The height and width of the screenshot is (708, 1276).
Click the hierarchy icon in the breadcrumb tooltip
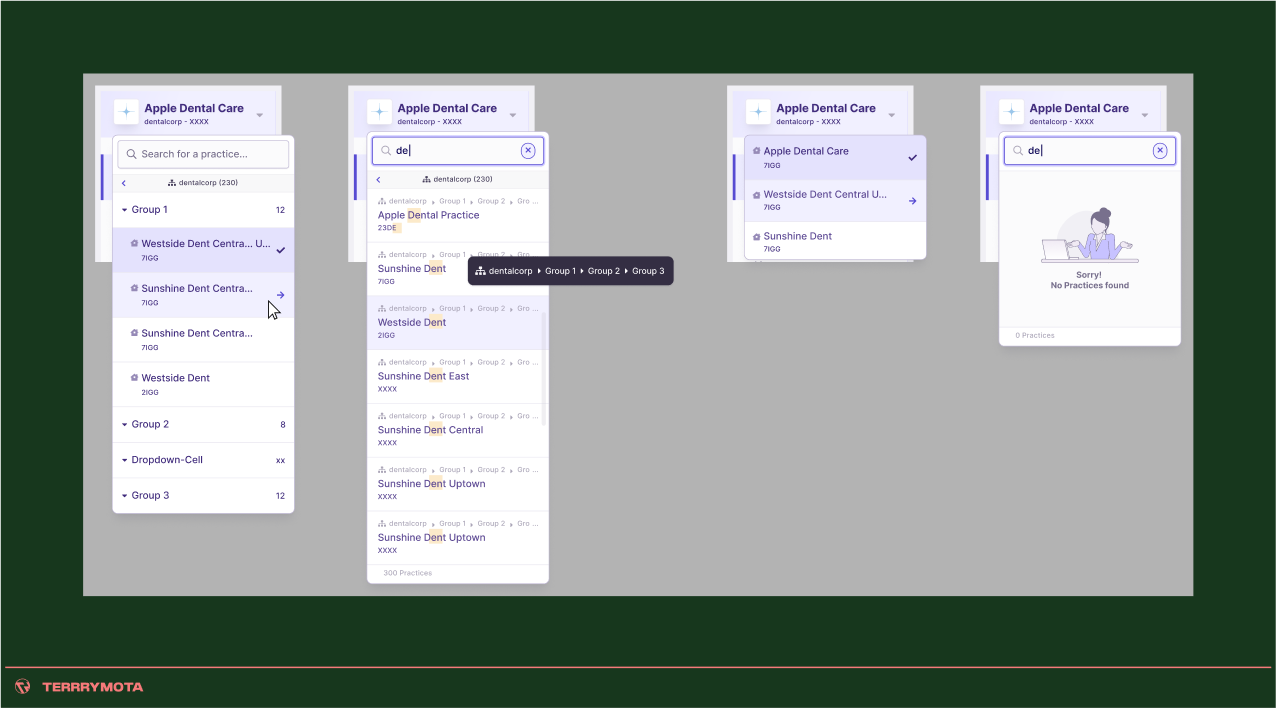coord(482,270)
